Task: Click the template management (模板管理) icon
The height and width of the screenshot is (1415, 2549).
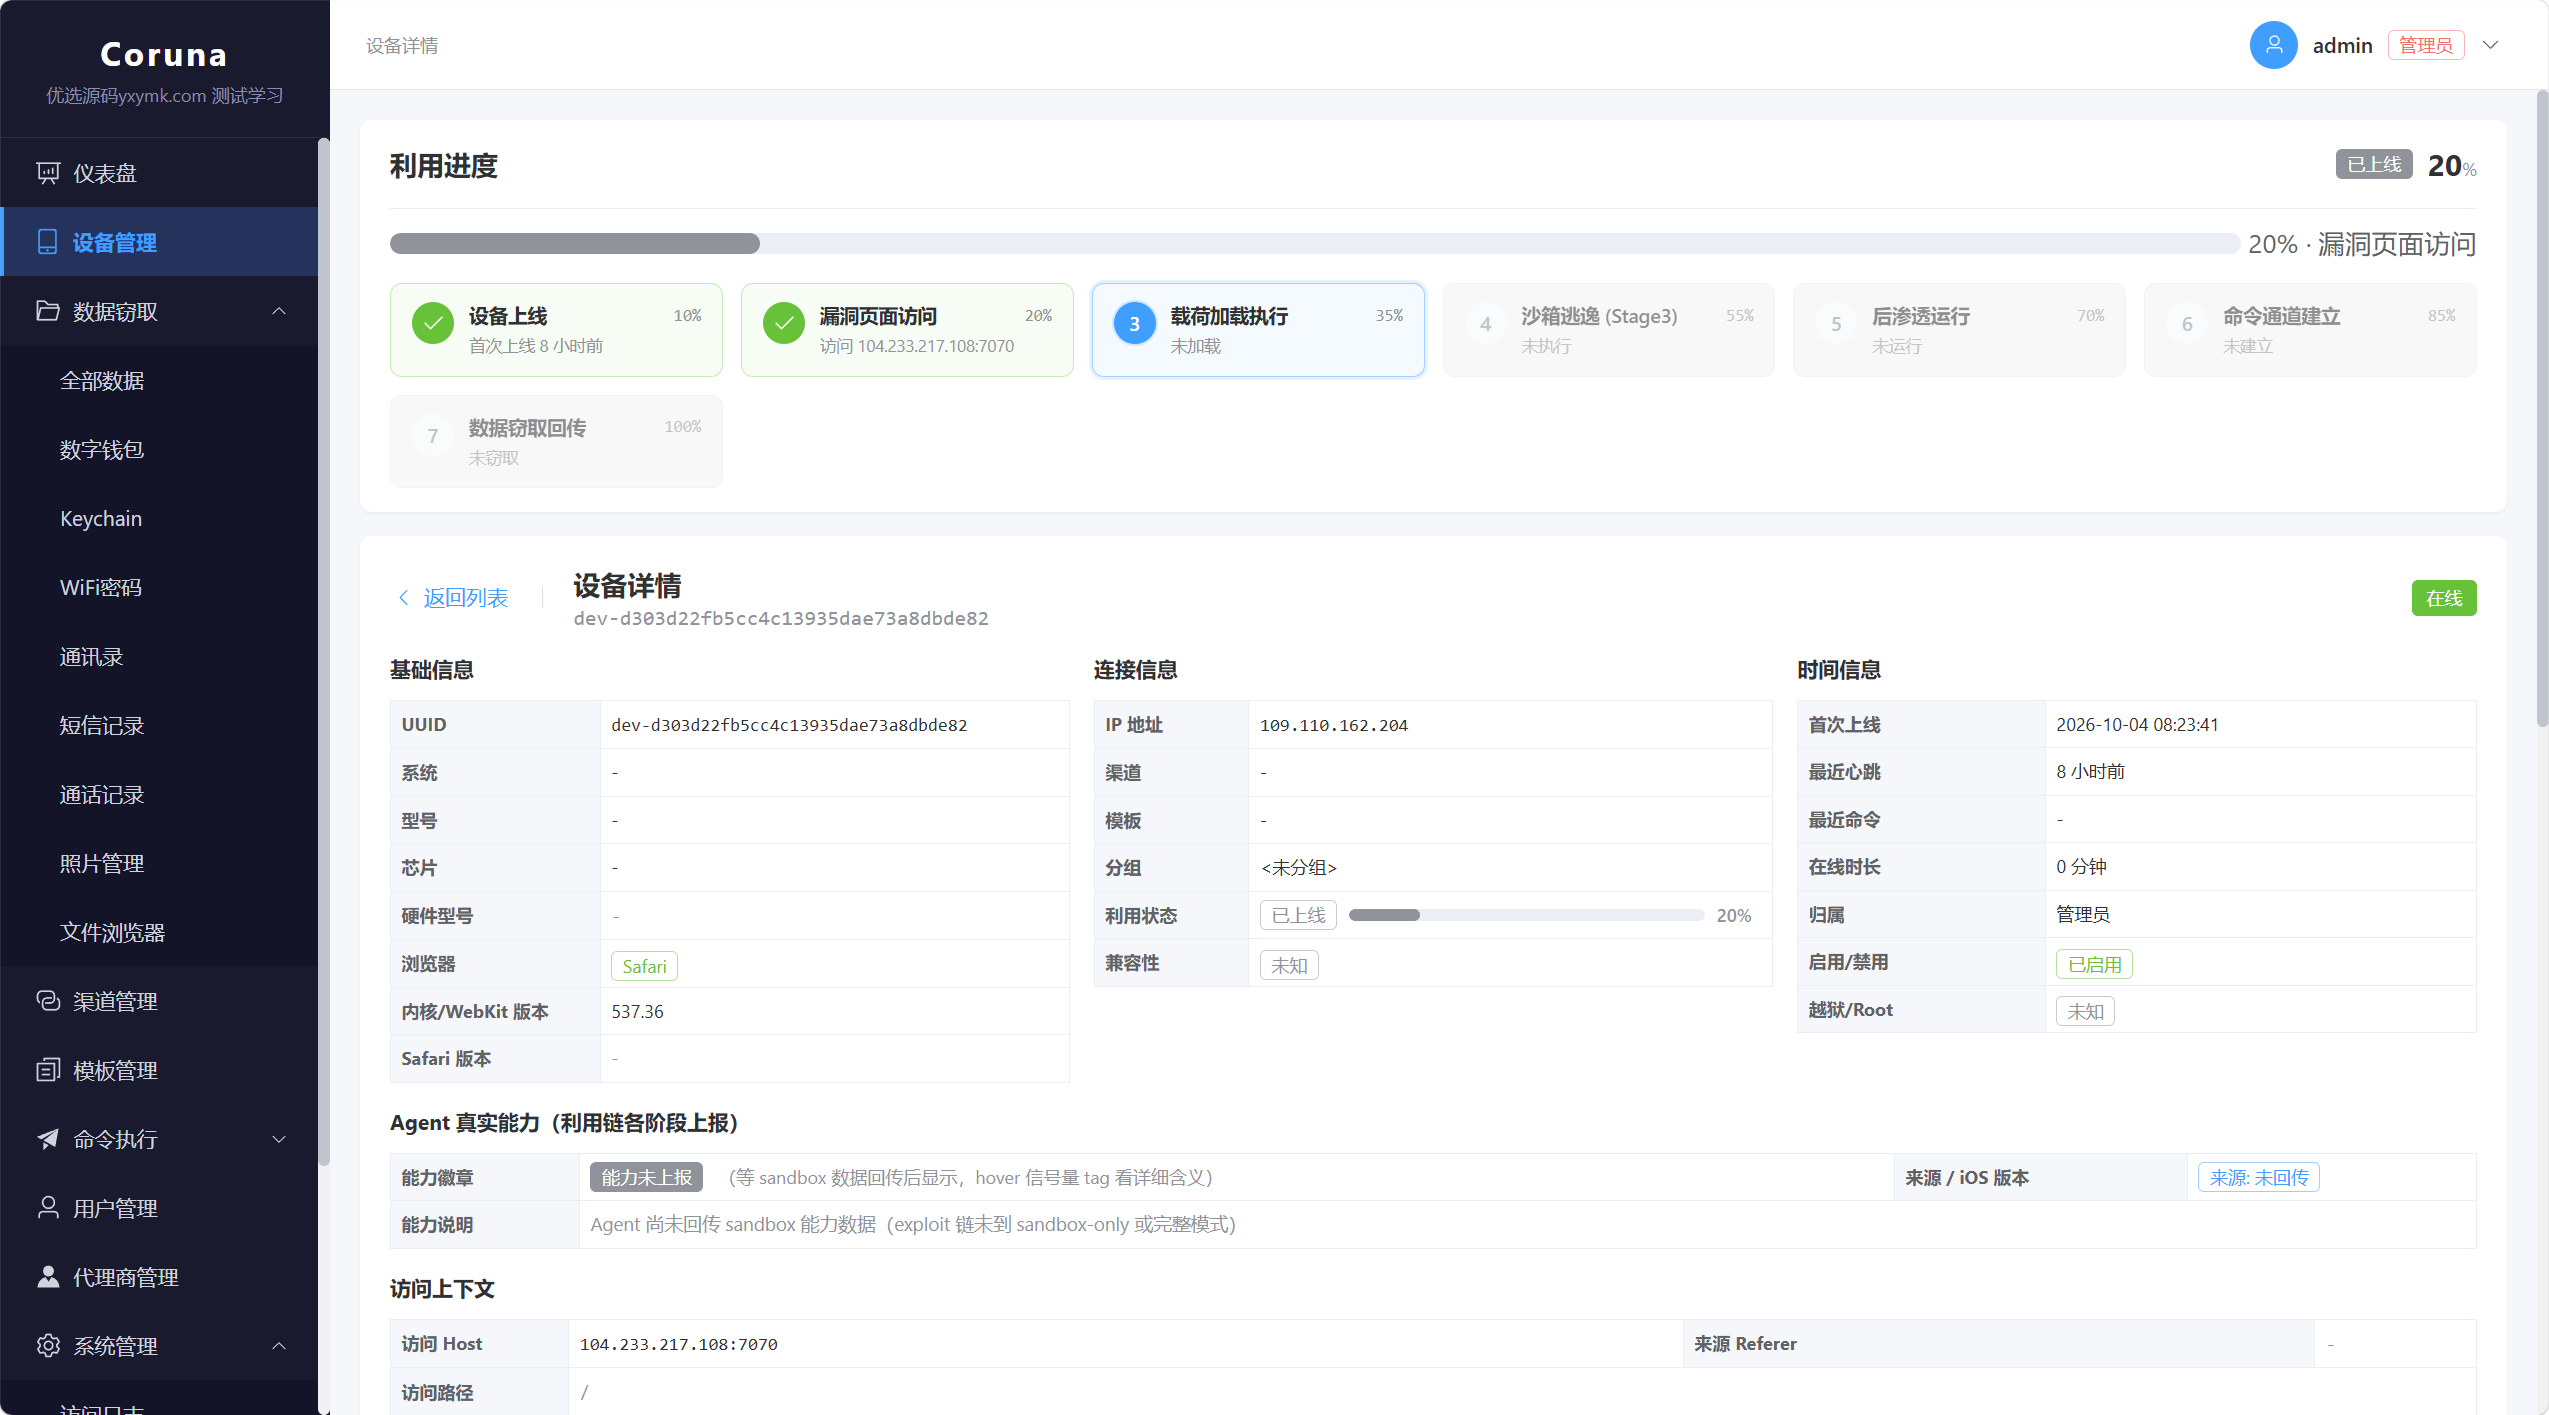Action: [x=47, y=1070]
